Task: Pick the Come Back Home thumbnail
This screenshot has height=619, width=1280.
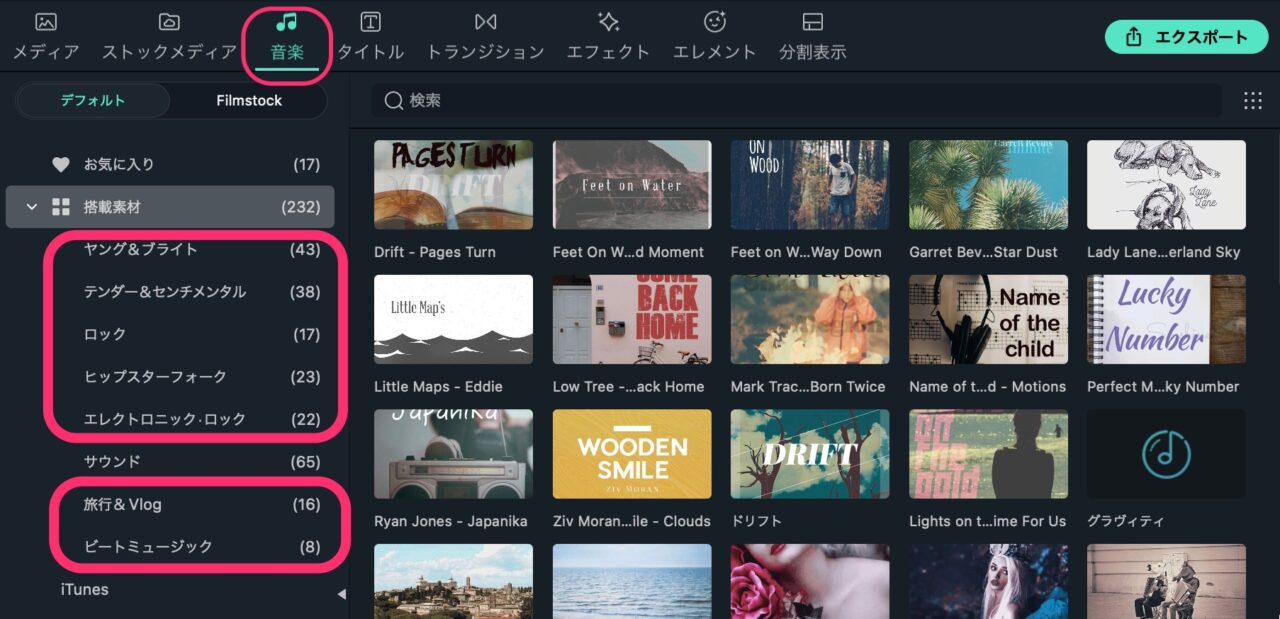Action: click(x=632, y=320)
